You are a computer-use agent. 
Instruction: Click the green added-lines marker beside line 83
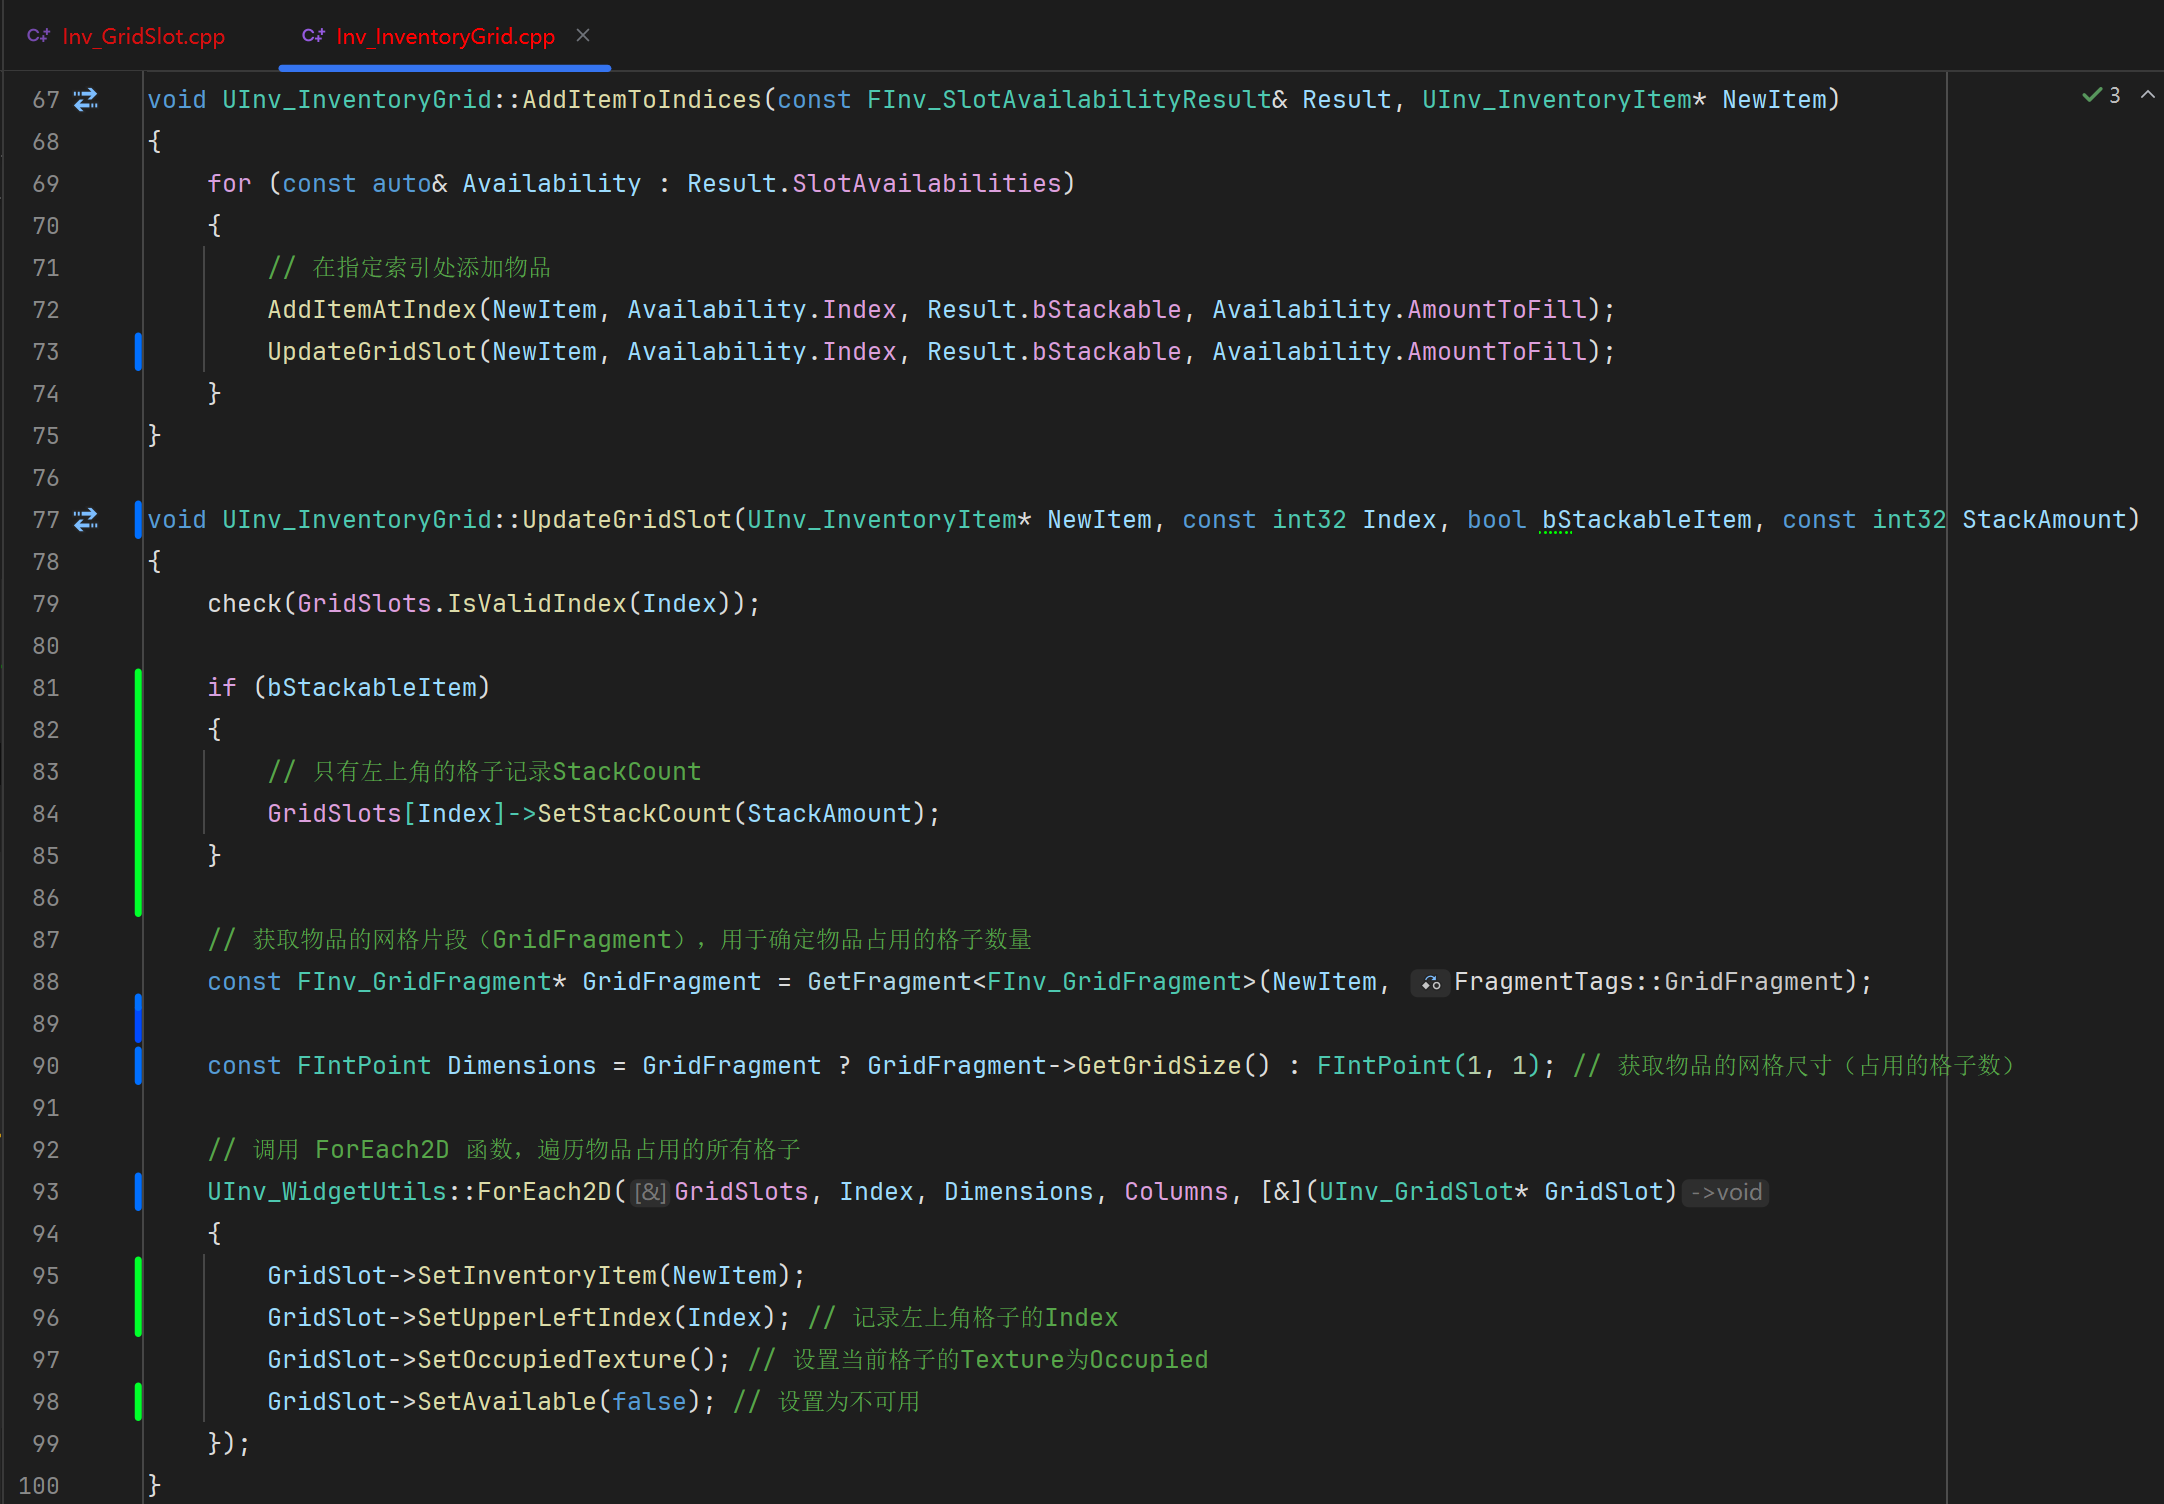pyautogui.click(x=138, y=772)
